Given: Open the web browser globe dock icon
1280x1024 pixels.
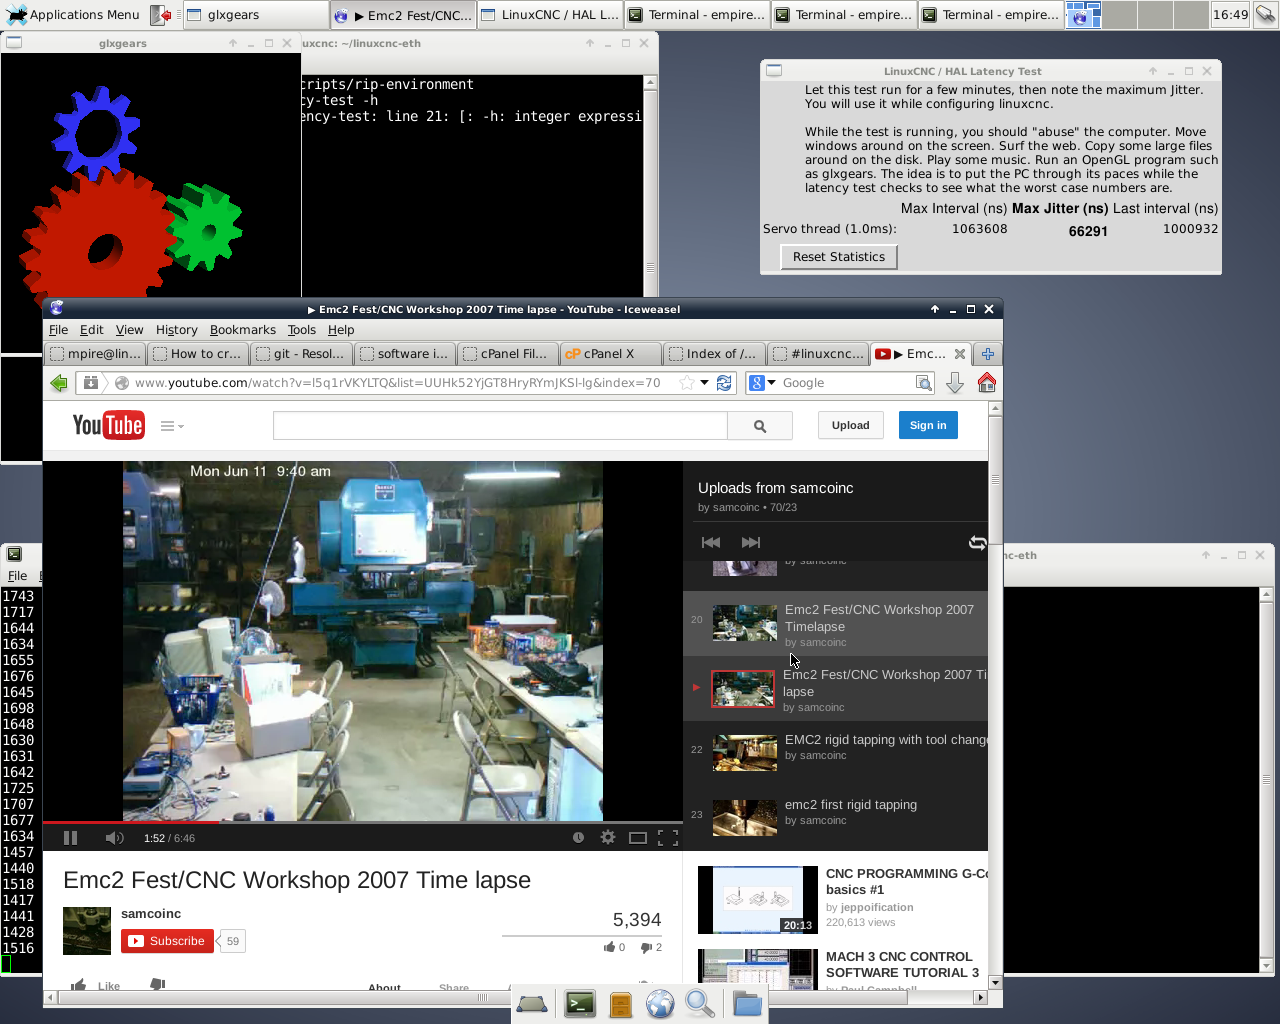Looking at the screenshot, I should (660, 1004).
